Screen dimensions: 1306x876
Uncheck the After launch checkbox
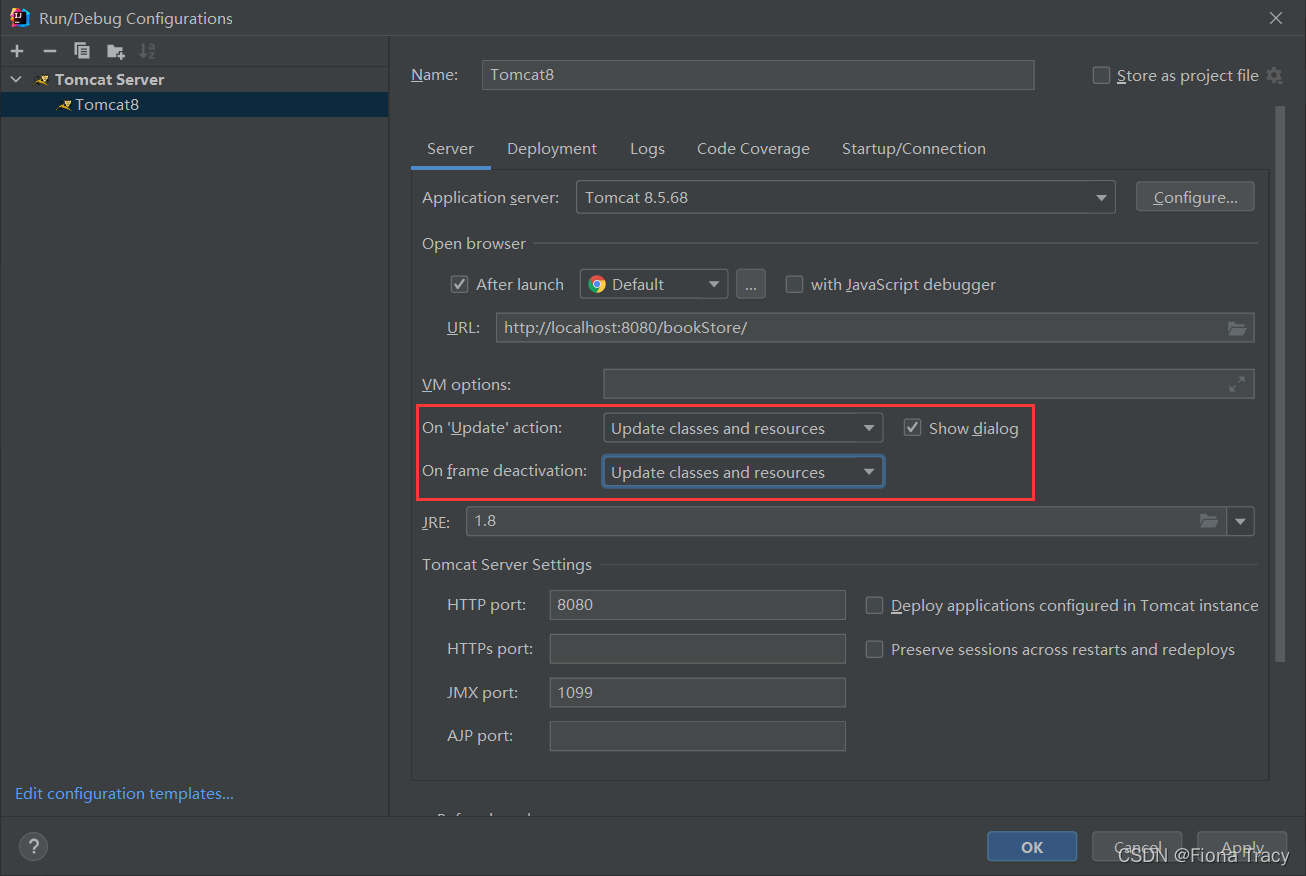coord(459,284)
